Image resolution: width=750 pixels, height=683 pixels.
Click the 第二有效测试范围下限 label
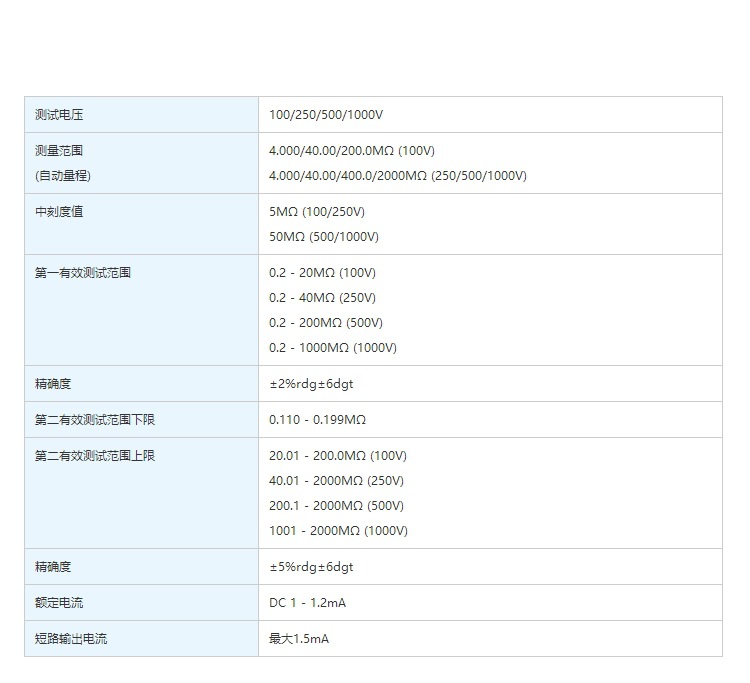pos(95,419)
